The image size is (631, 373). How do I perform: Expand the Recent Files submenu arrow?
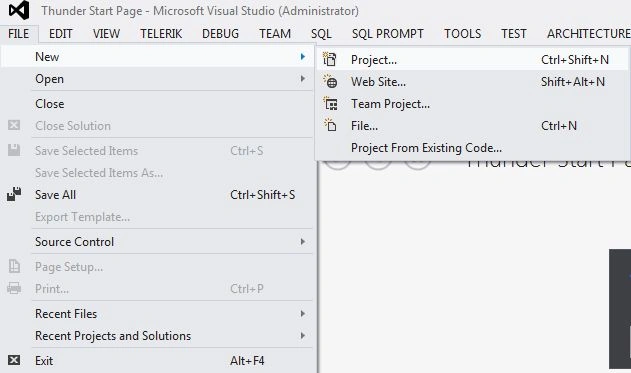click(x=303, y=313)
